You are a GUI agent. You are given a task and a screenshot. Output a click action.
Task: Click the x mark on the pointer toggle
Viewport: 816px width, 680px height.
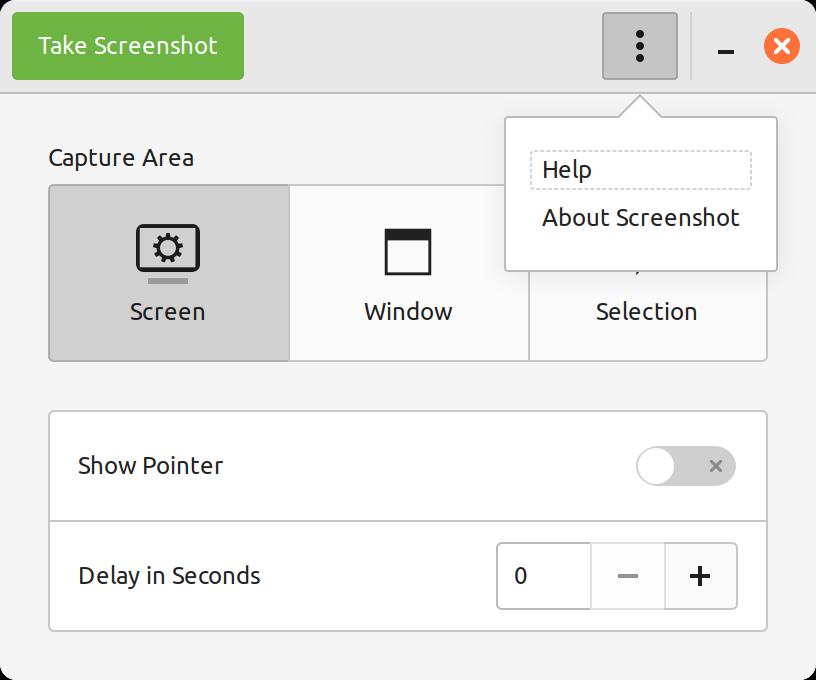pyautogui.click(x=716, y=466)
